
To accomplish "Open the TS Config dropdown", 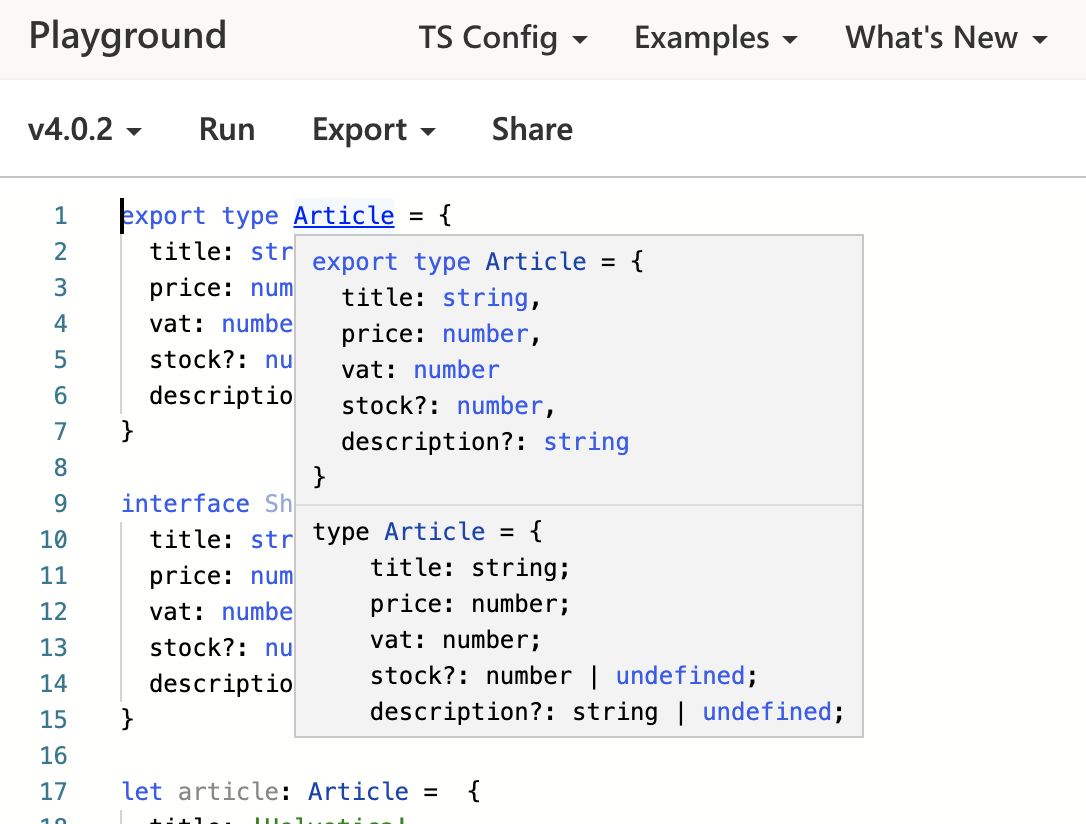I will 503,38.
